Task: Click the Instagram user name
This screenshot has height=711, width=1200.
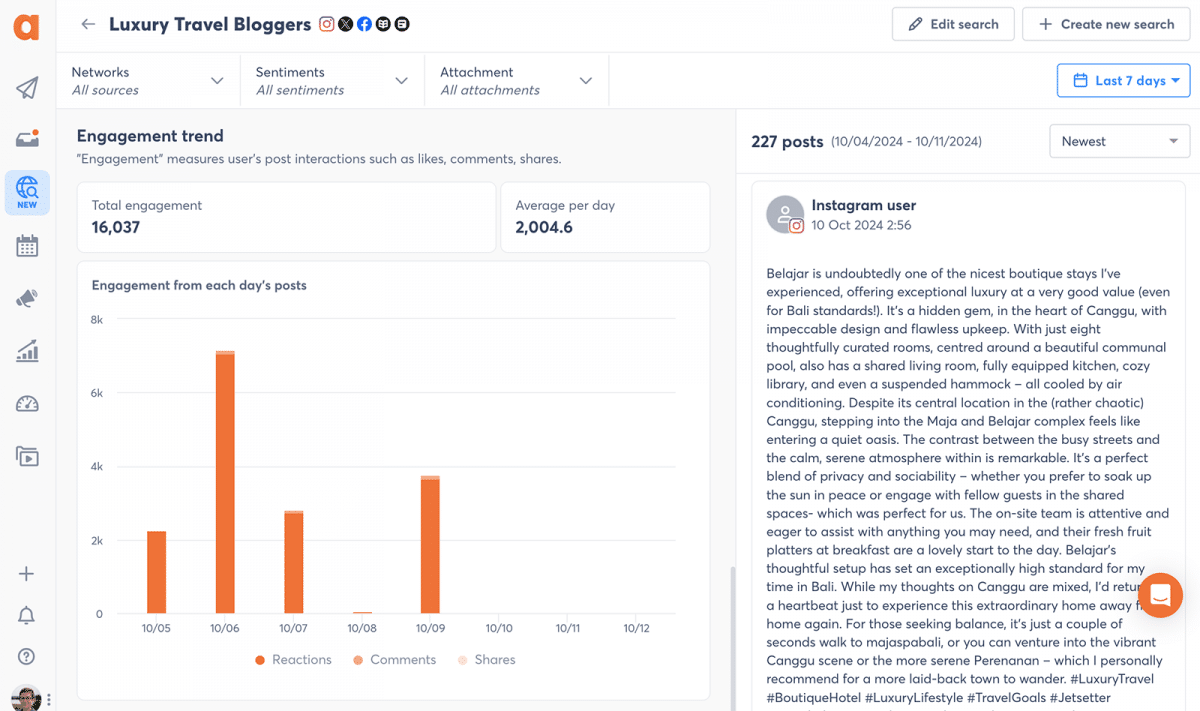Action: point(864,206)
